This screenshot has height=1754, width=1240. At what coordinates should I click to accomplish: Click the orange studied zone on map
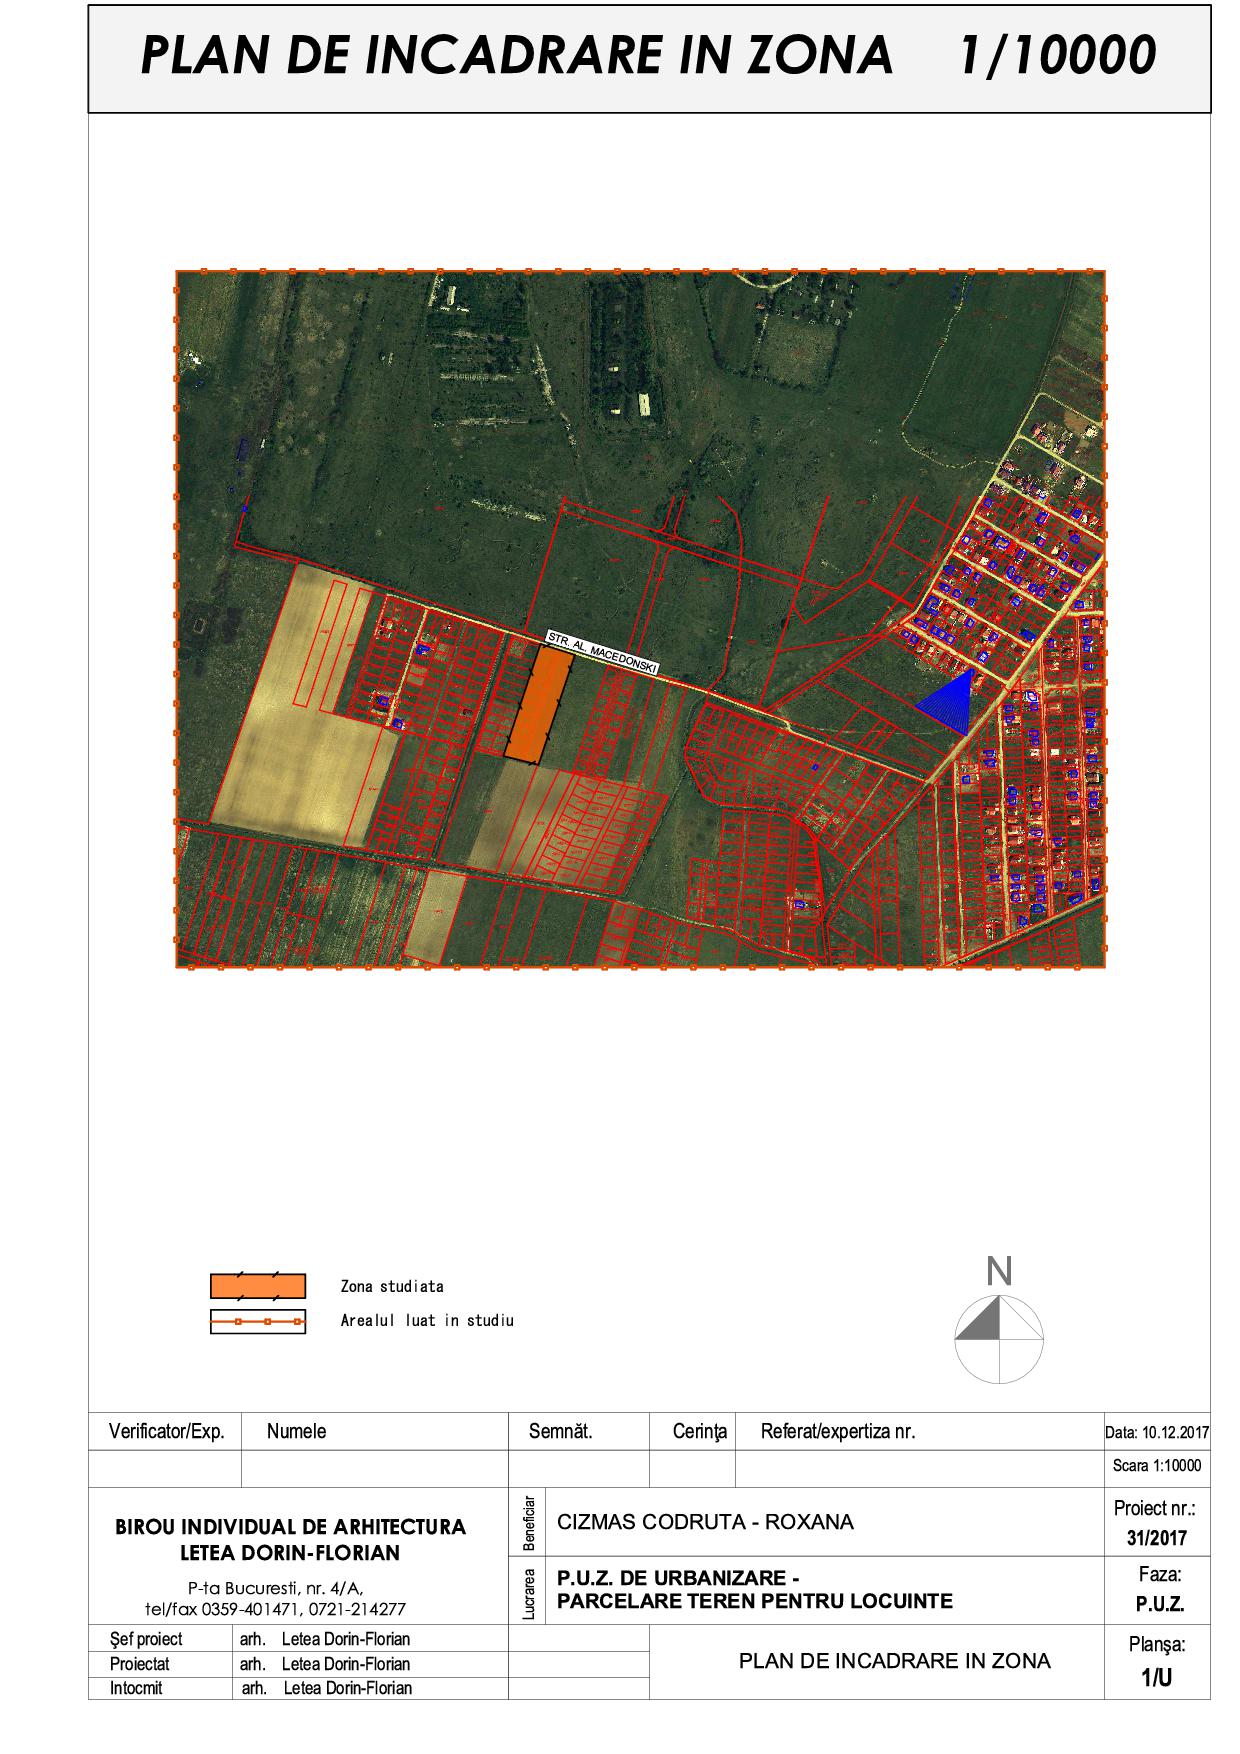[x=538, y=704]
